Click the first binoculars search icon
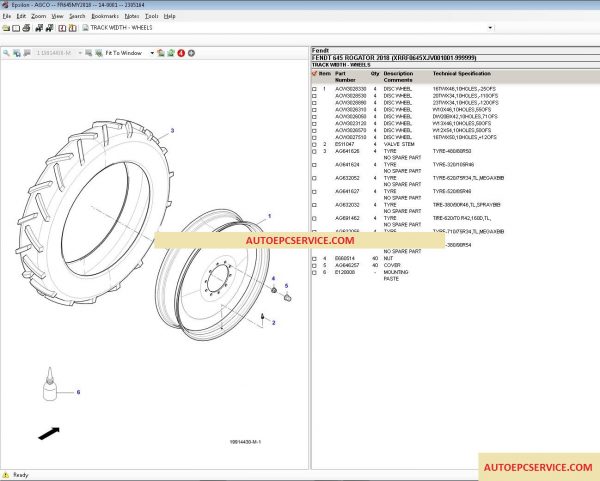This screenshot has height=481, width=600. pos(39,28)
